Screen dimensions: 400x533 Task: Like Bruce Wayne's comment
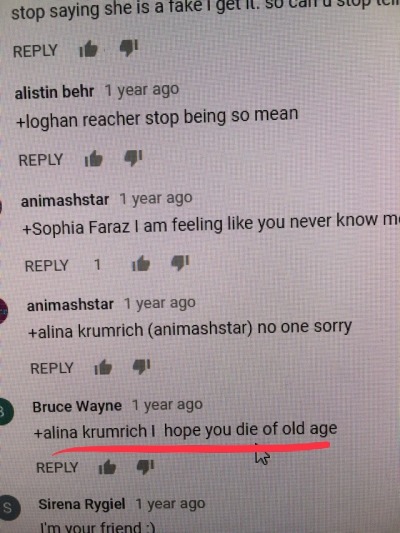(107, 467)
